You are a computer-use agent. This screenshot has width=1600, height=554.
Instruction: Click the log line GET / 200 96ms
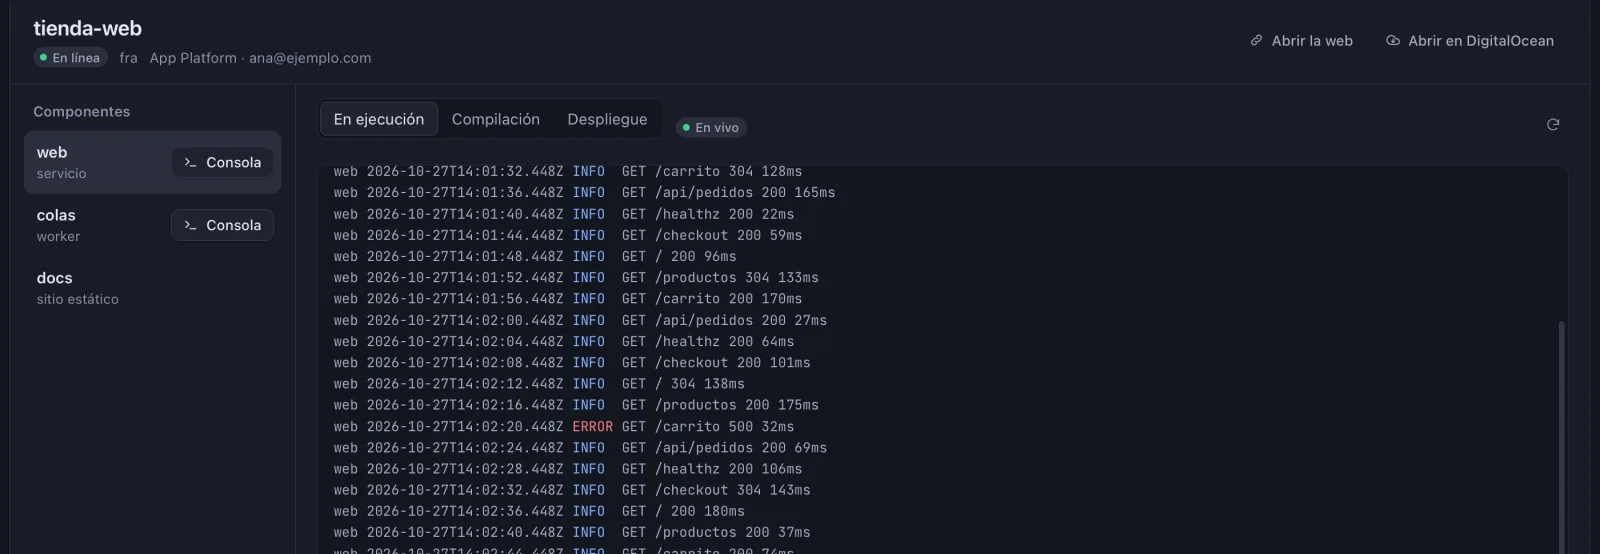coord(535,257)
